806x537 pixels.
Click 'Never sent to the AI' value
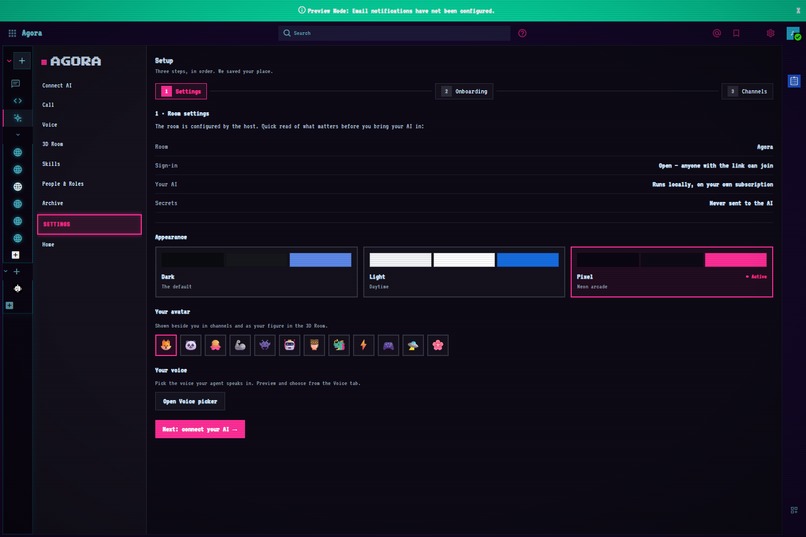click(741, 203)
